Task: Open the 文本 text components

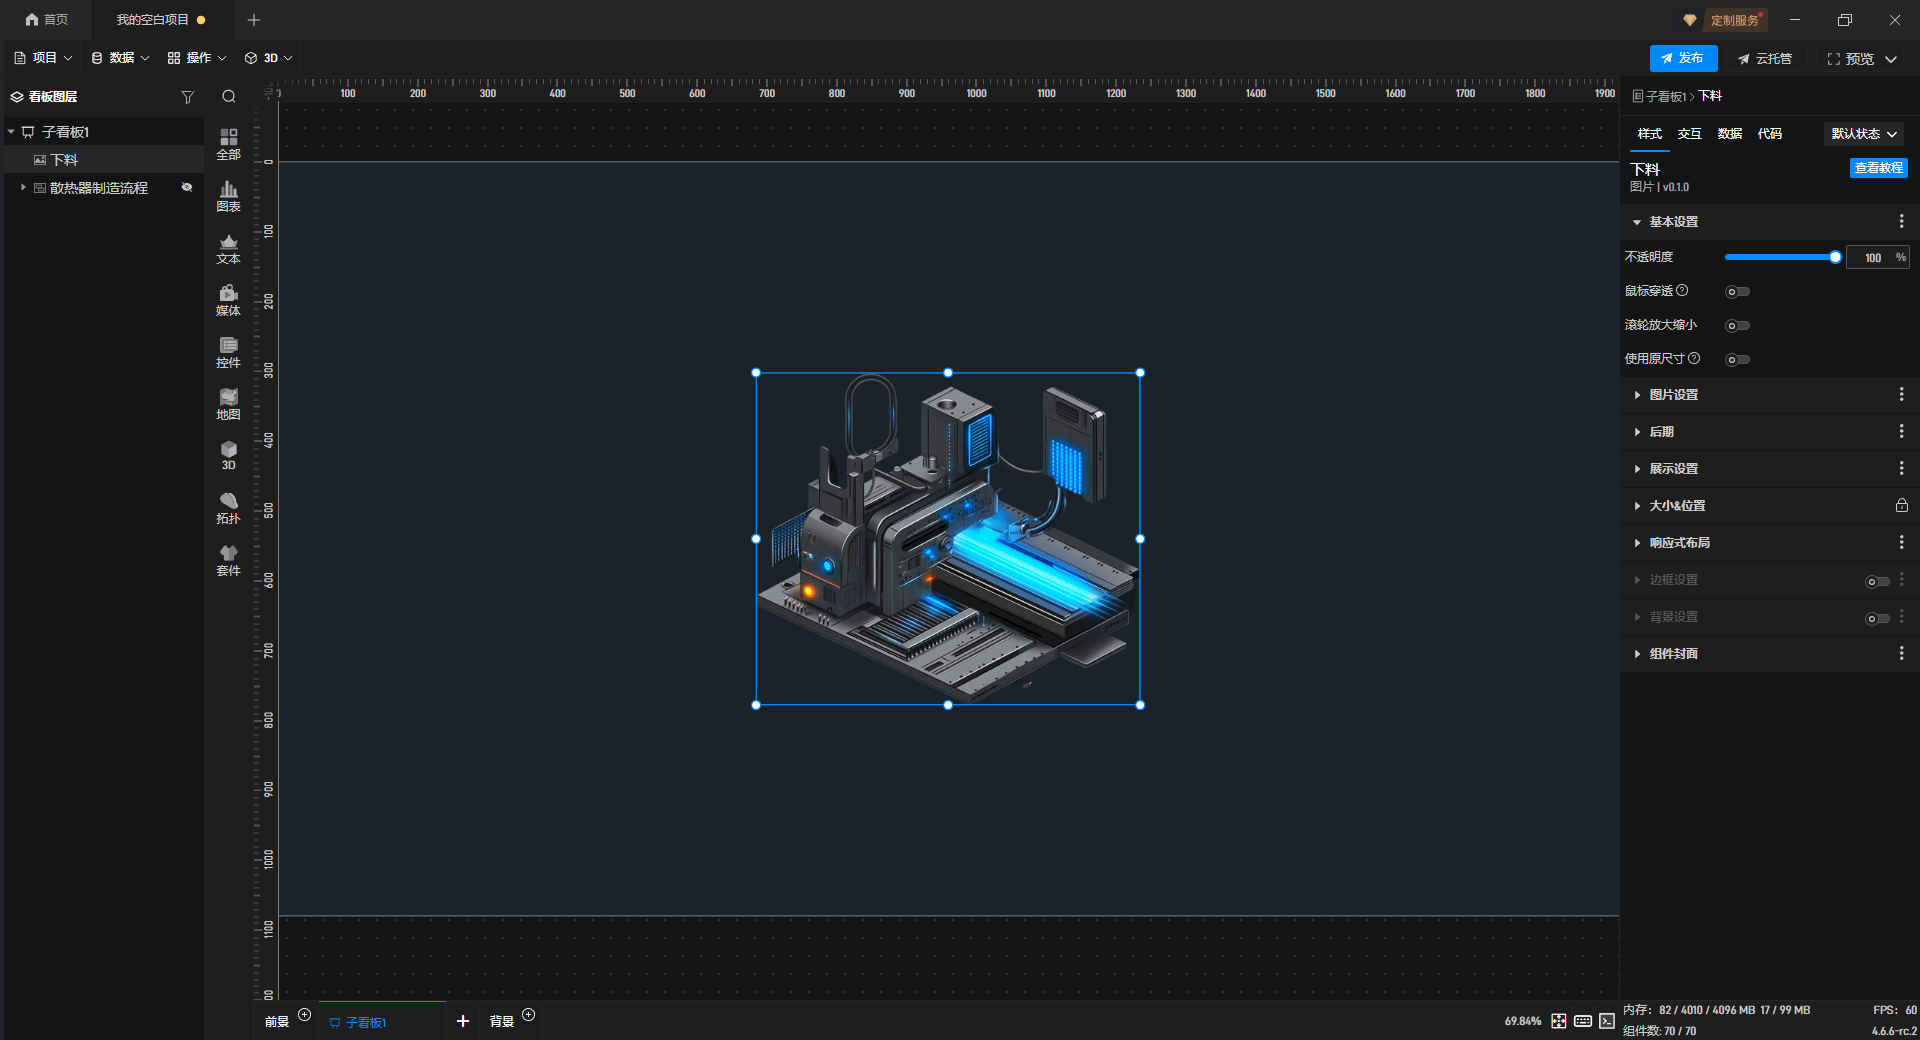Action: coord(228,248)
